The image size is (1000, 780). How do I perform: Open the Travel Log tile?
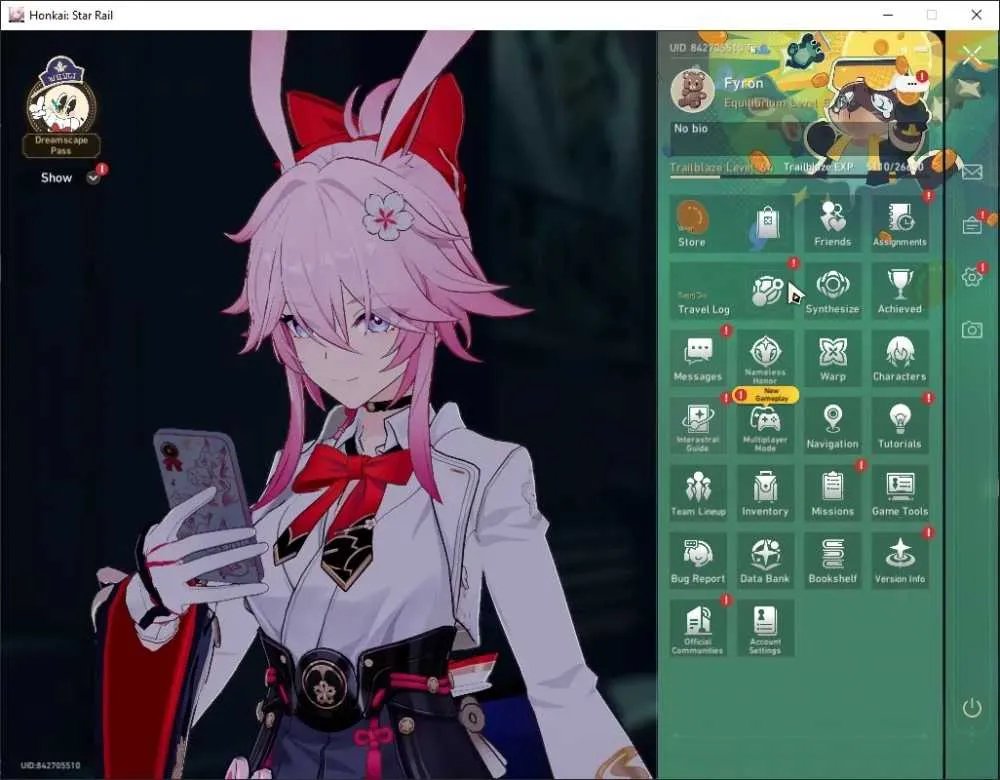732,291
